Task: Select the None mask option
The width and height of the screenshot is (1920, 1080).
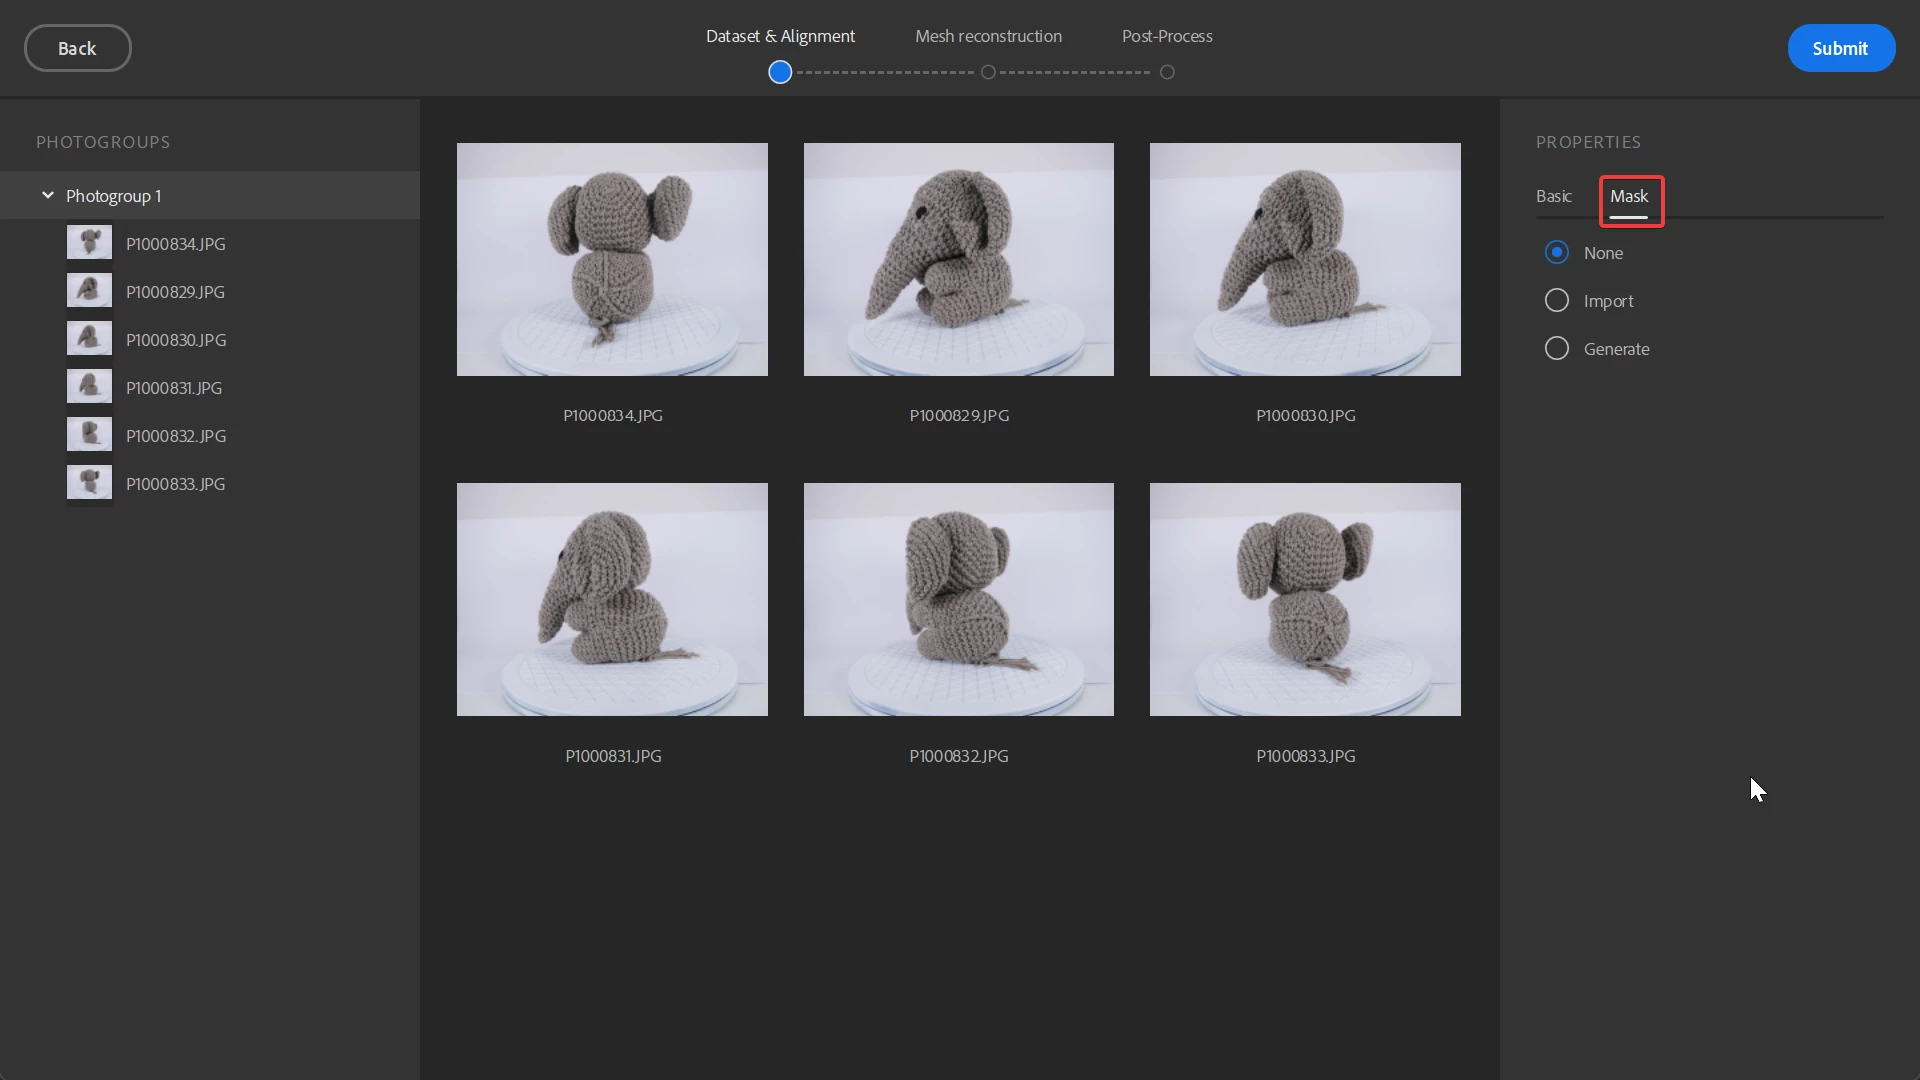Action: (1557, 253)
